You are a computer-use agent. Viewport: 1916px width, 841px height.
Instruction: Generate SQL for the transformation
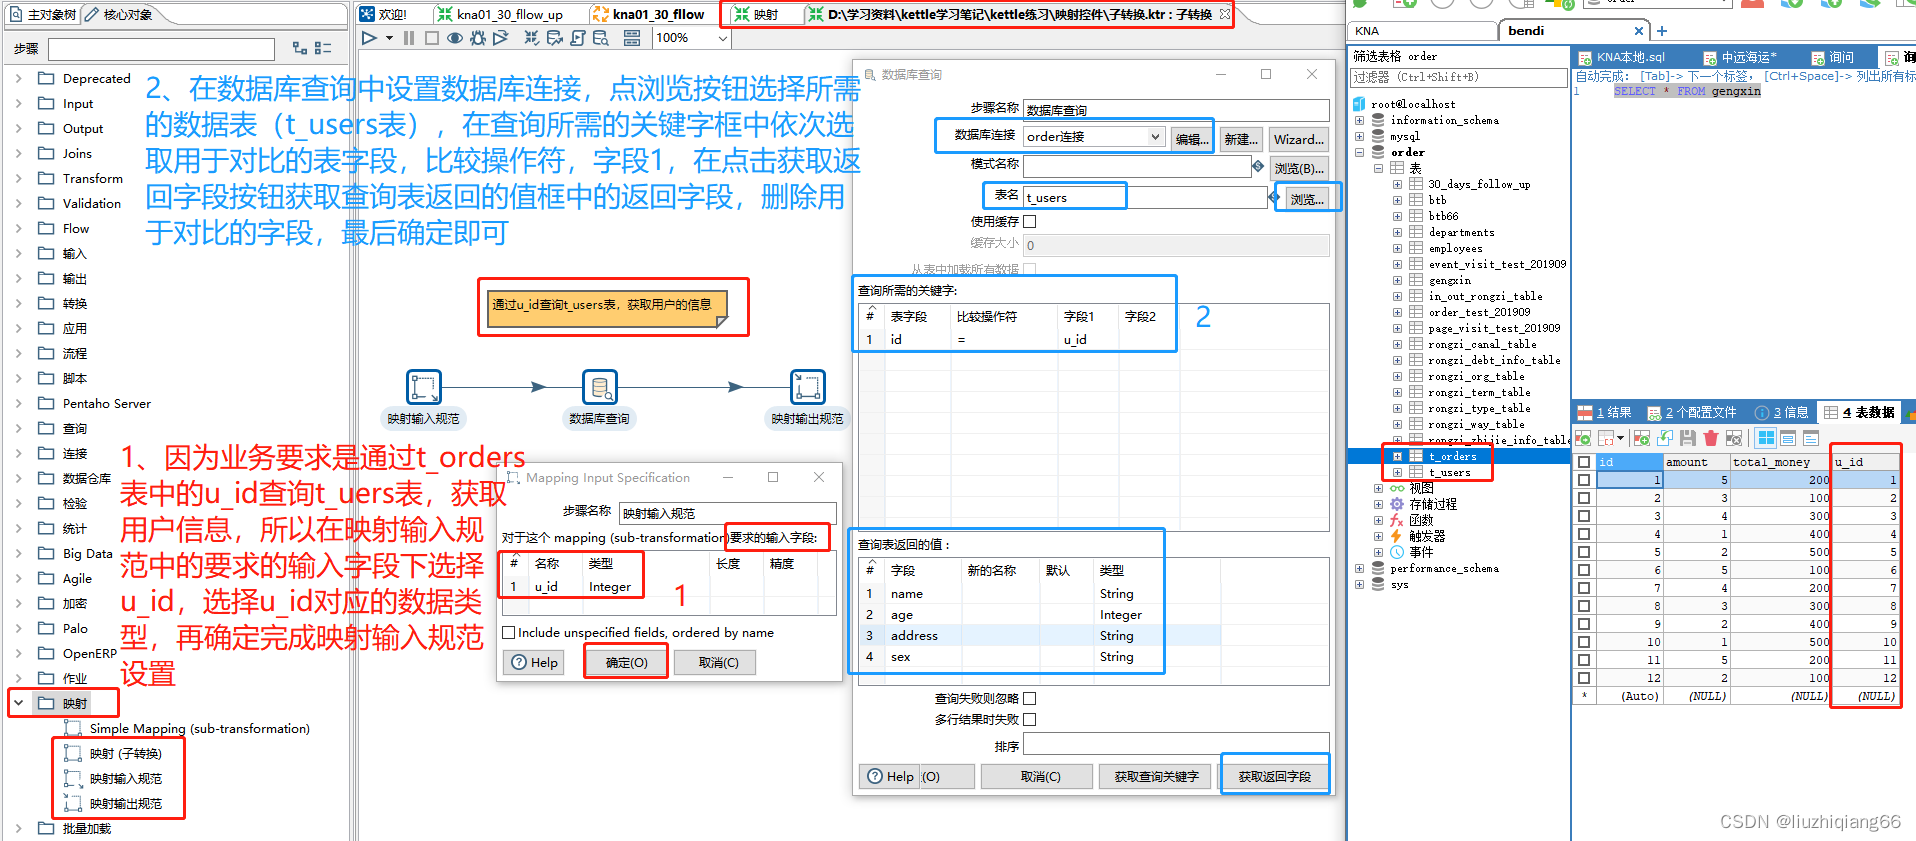tap(578, 38)
